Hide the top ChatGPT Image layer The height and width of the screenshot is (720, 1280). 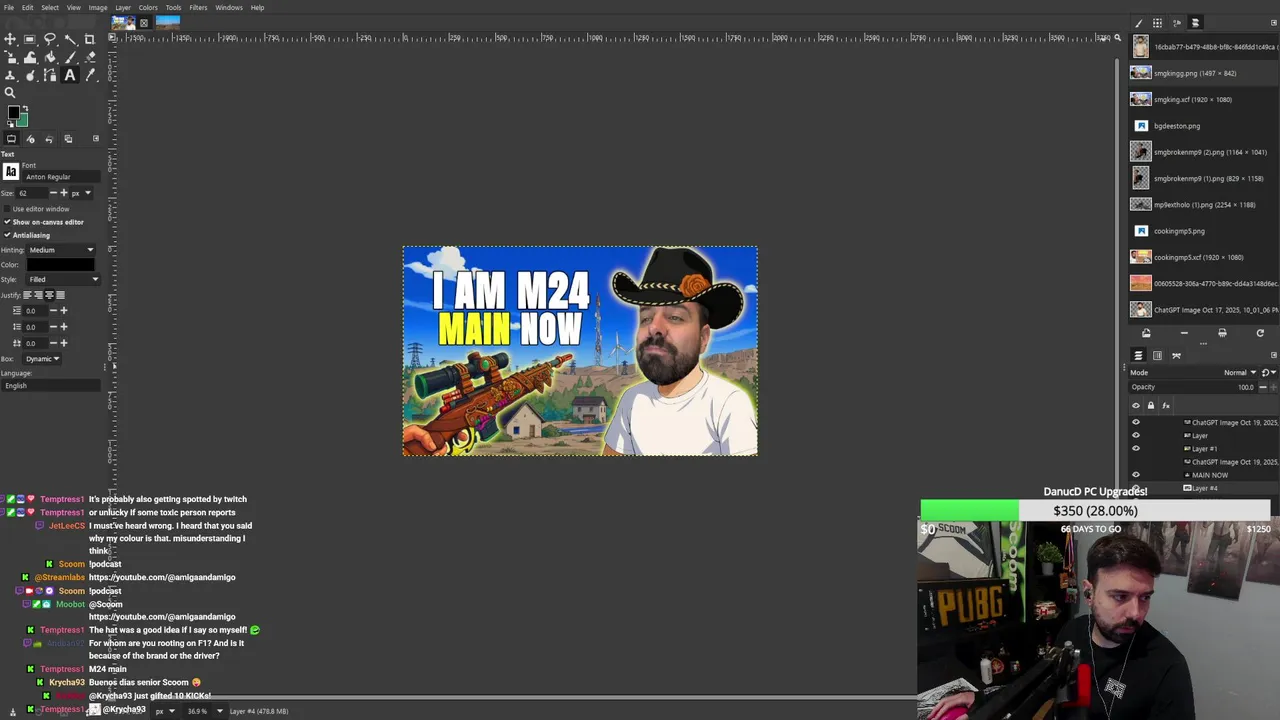[1136, 422]
